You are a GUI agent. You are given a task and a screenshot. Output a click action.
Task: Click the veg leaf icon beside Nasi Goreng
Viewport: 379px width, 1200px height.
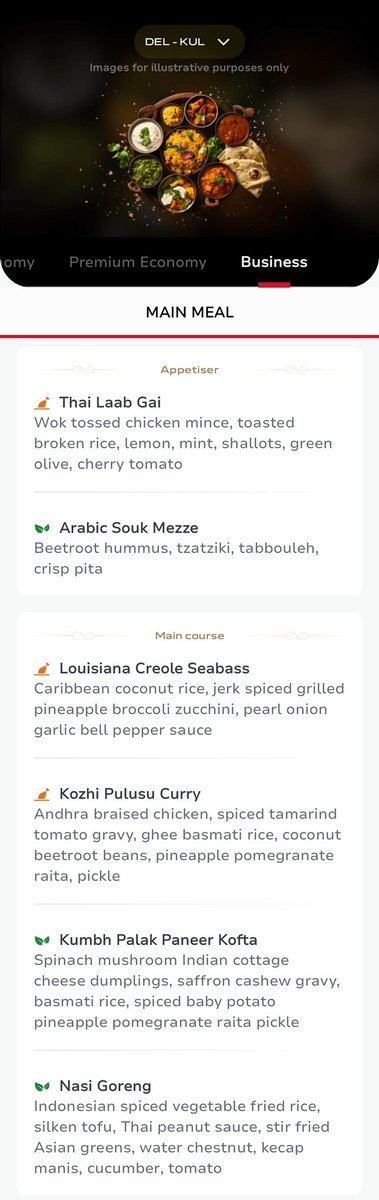point(42,1086)
